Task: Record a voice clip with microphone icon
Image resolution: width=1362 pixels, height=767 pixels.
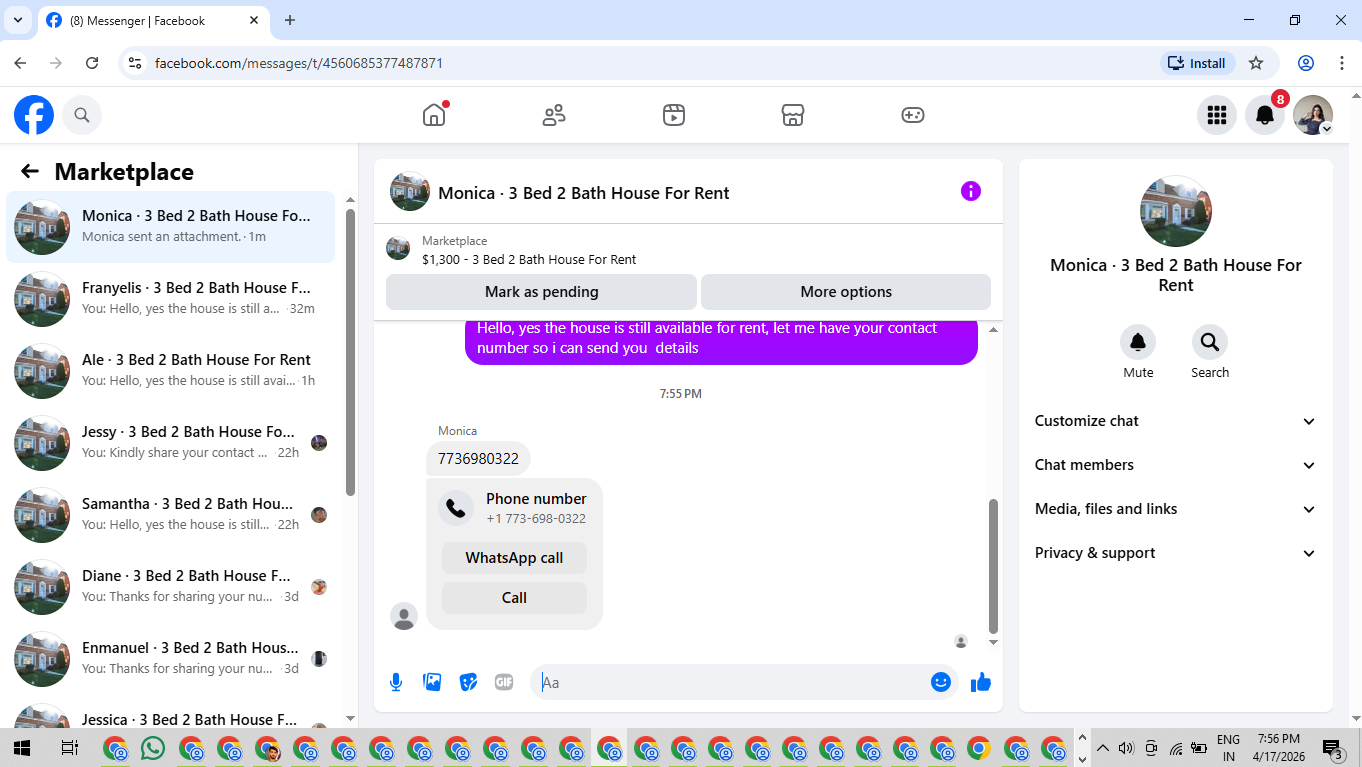Action: click(396, 682)
